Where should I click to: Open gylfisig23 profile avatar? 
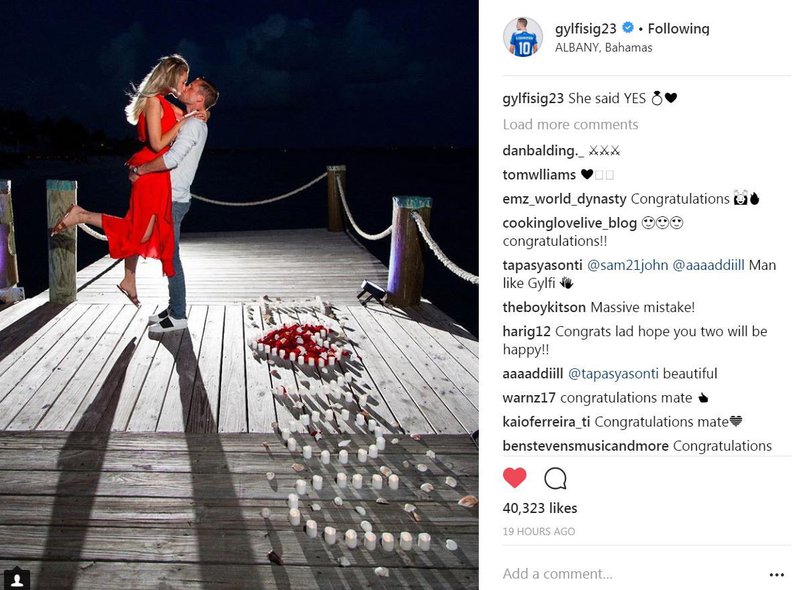pyautogui.click(x=522, y=37)
